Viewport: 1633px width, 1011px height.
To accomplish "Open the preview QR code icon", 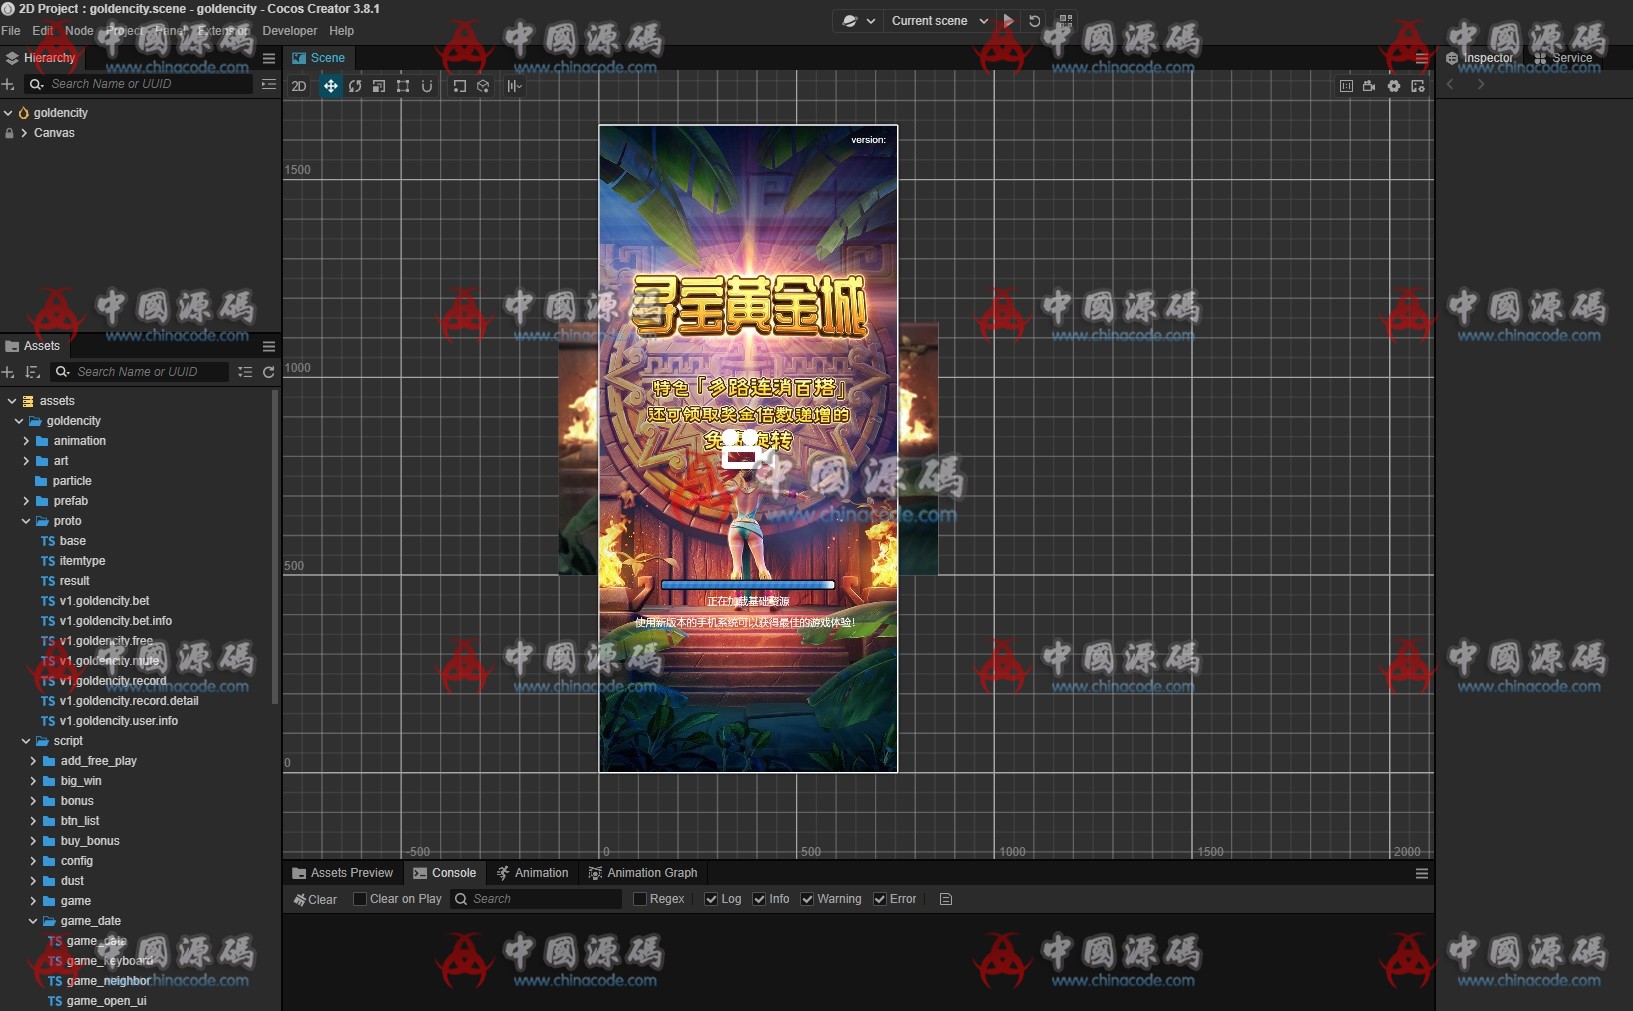I will tap(1066, 21).
